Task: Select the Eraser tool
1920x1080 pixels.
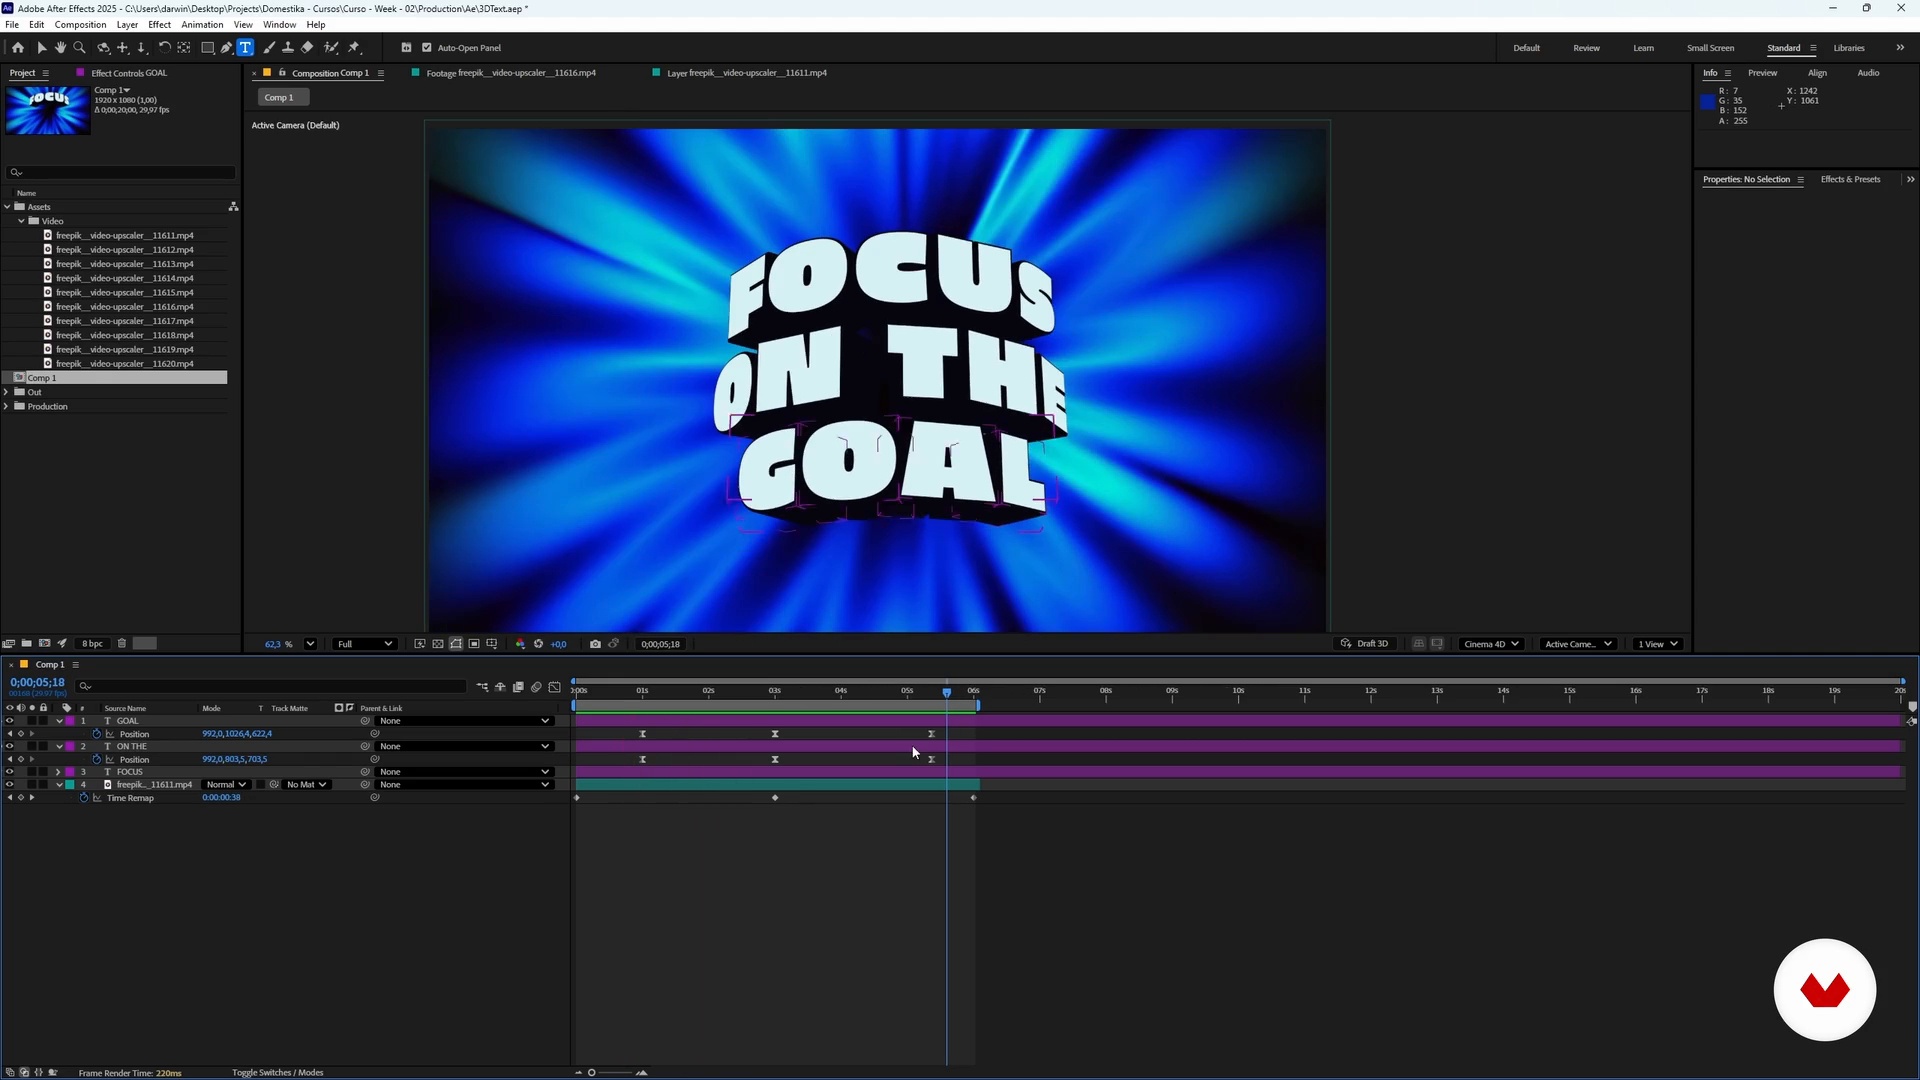Action: click(x=308, y=47)
